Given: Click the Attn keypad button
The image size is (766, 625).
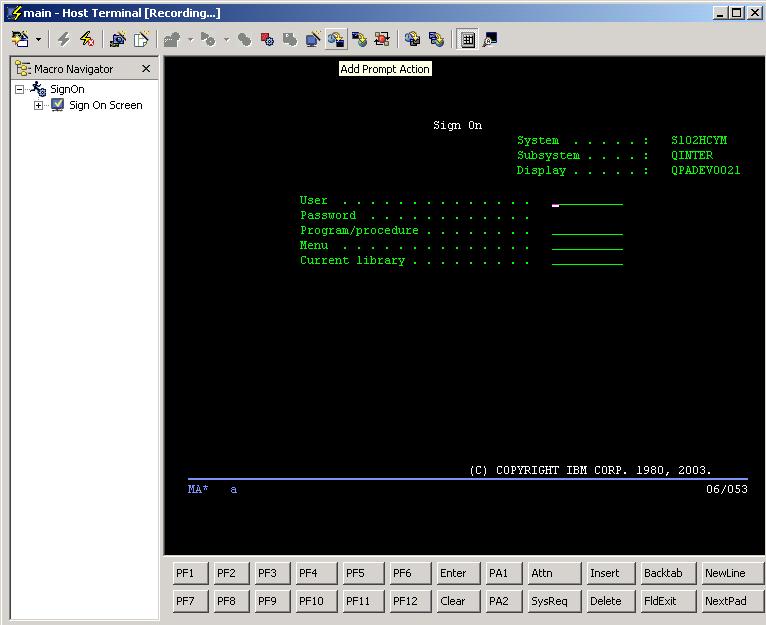Looking at the screenshot, I should 555,573.
